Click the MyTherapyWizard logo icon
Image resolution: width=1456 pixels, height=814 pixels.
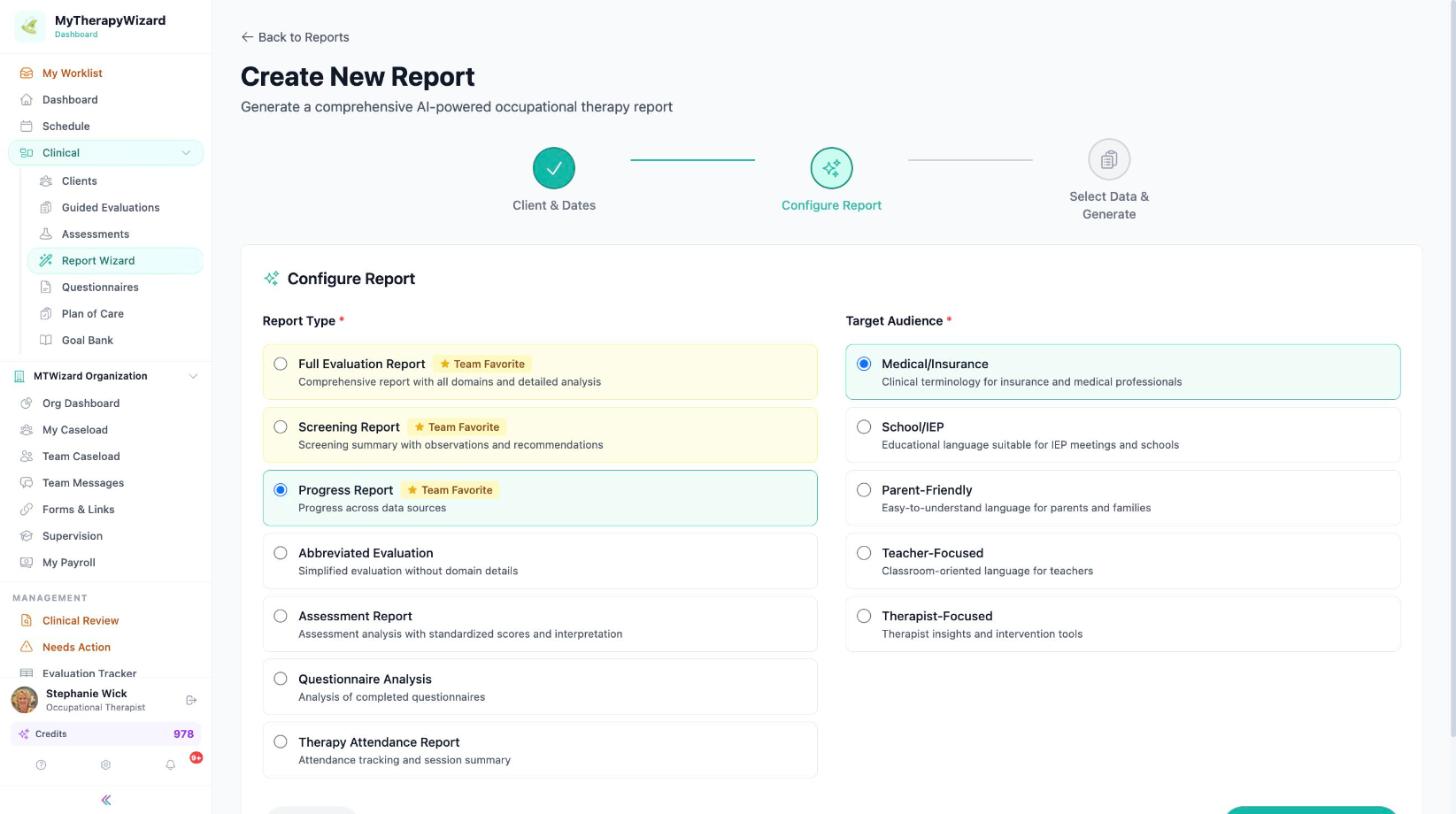click(30, 26)
